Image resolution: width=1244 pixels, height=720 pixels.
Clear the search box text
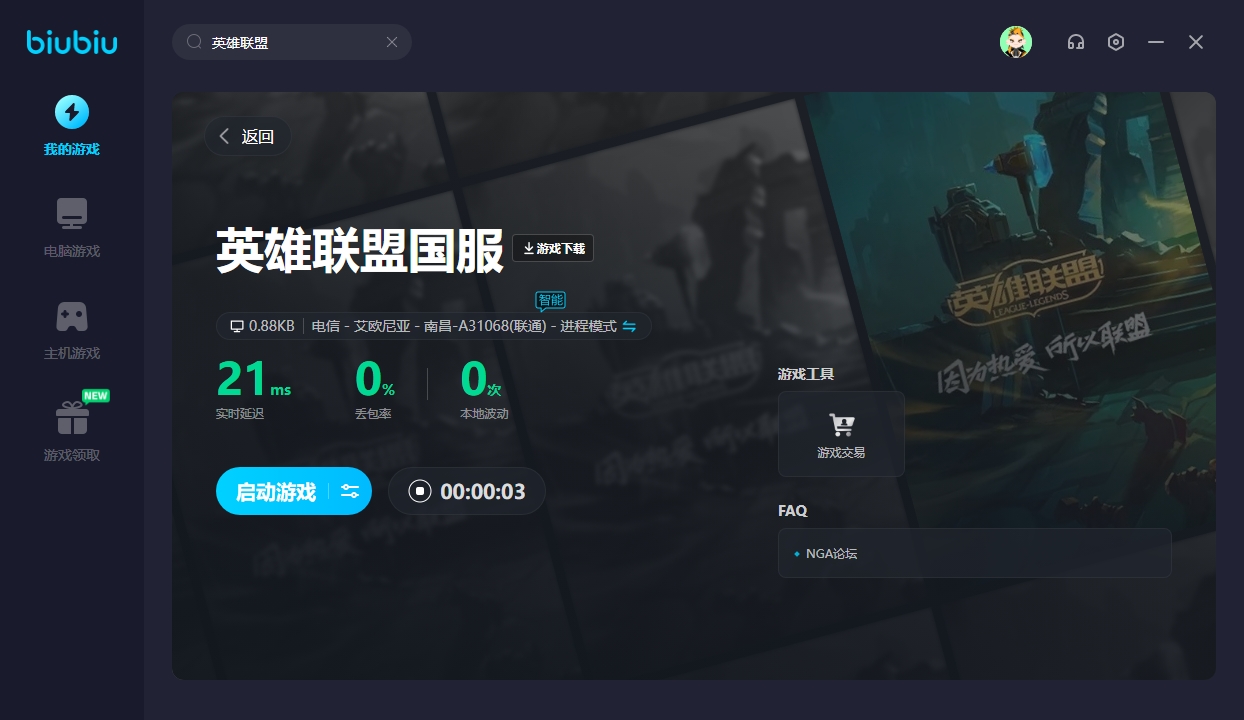tap(392, 42)
